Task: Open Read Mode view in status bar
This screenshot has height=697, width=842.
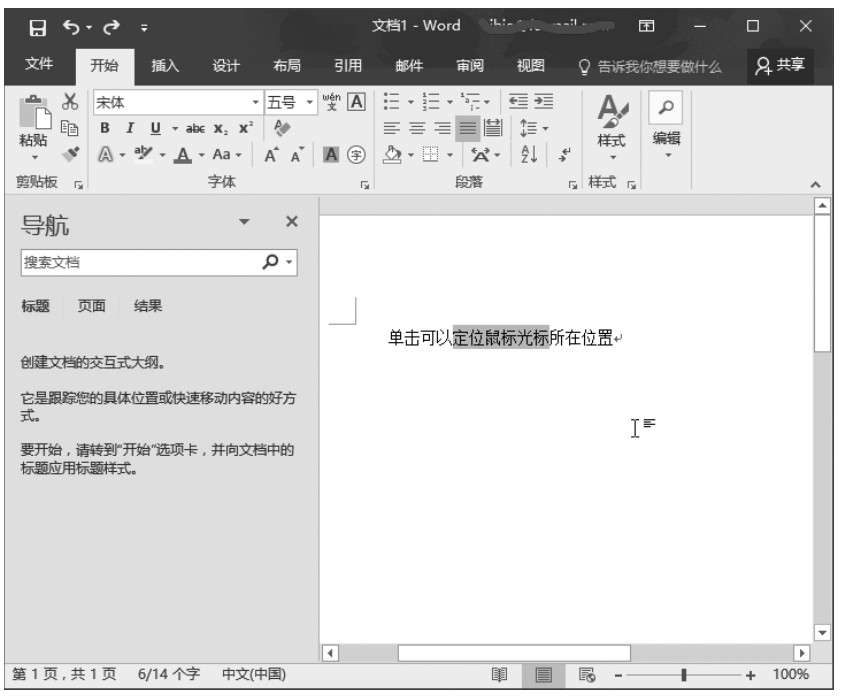Action: [499, 675]
